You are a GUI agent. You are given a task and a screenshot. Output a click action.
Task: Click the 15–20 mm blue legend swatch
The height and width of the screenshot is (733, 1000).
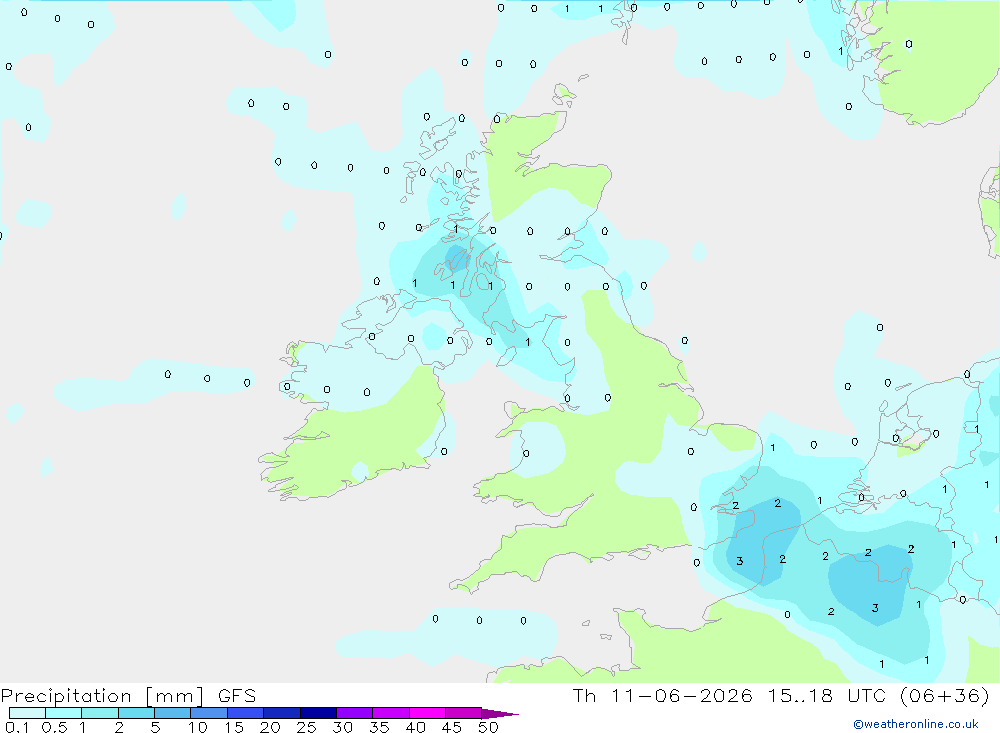pos(246,713)
